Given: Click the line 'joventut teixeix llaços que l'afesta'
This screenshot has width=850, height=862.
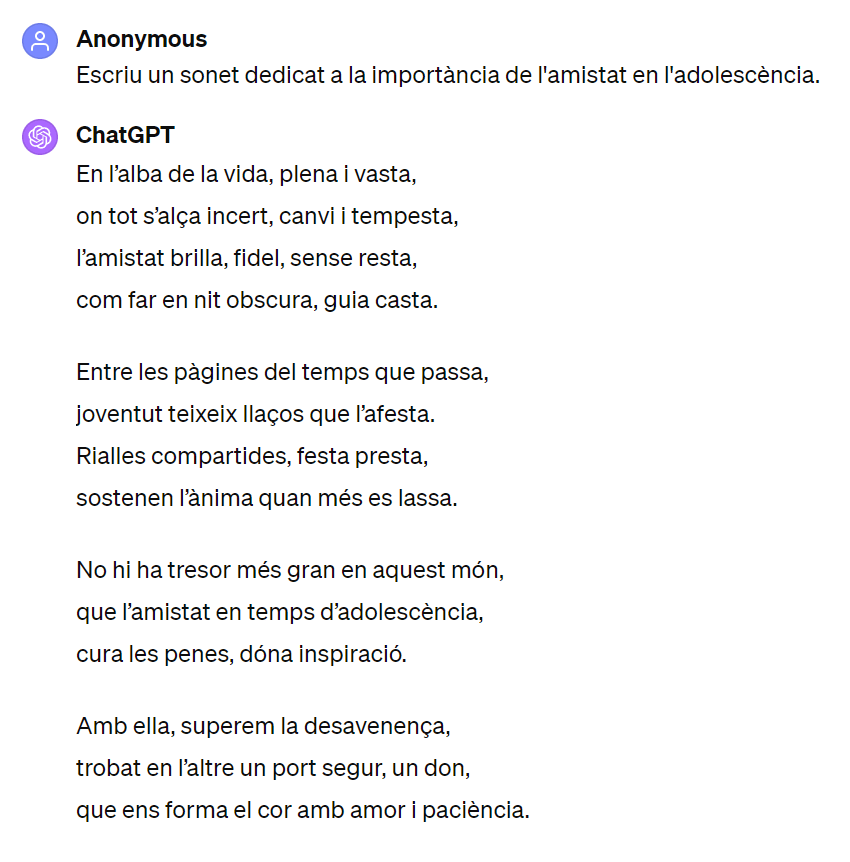Looking at the screenshot, I should tap(256, 414).
